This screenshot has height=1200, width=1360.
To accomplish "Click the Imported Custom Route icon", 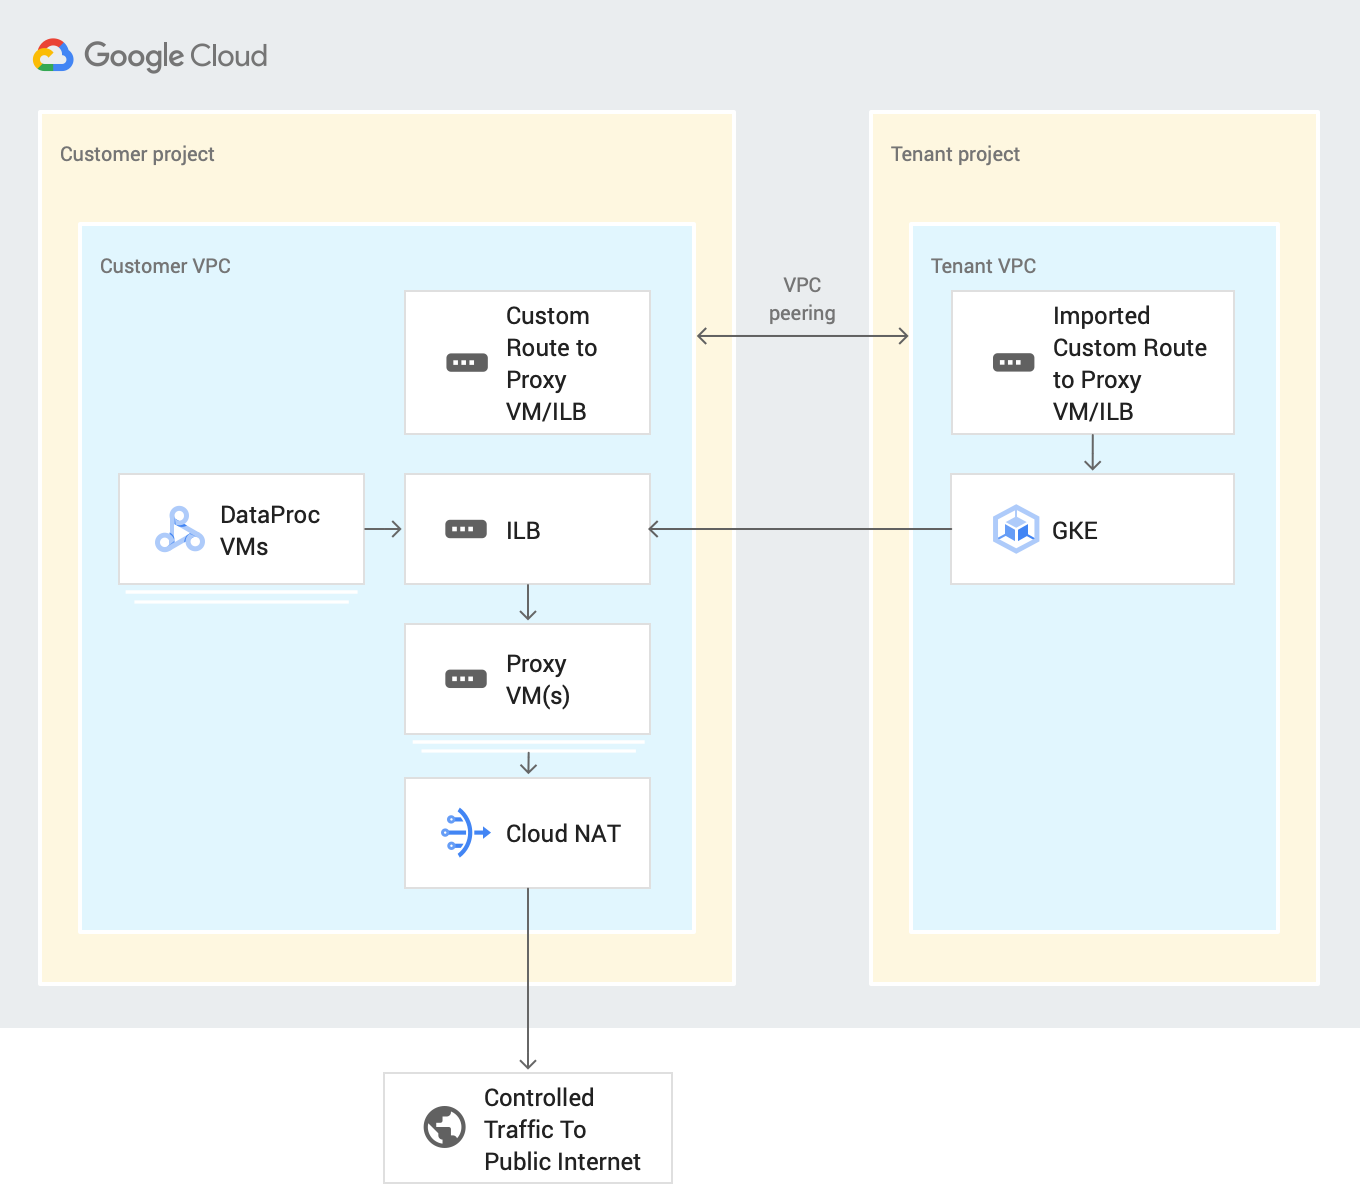I will [x=1013, y=362].
